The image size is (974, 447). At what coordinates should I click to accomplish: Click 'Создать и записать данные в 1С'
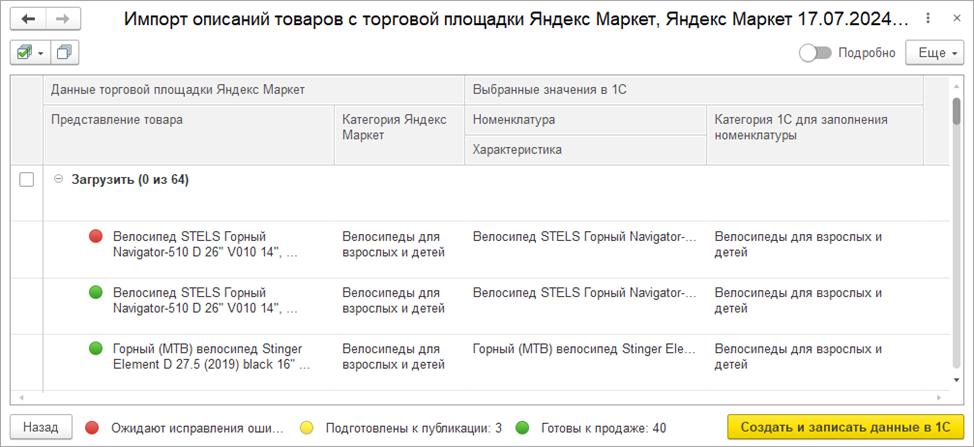(x=844, y=427)
